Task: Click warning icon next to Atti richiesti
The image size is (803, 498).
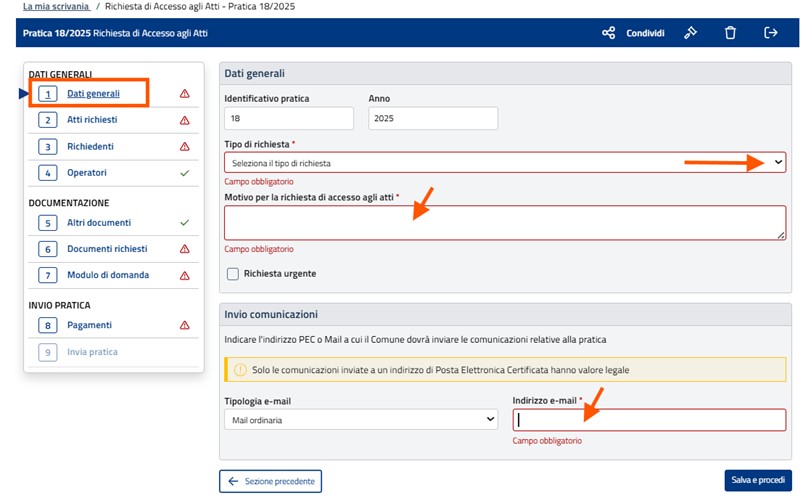Action: coord(184,120)
